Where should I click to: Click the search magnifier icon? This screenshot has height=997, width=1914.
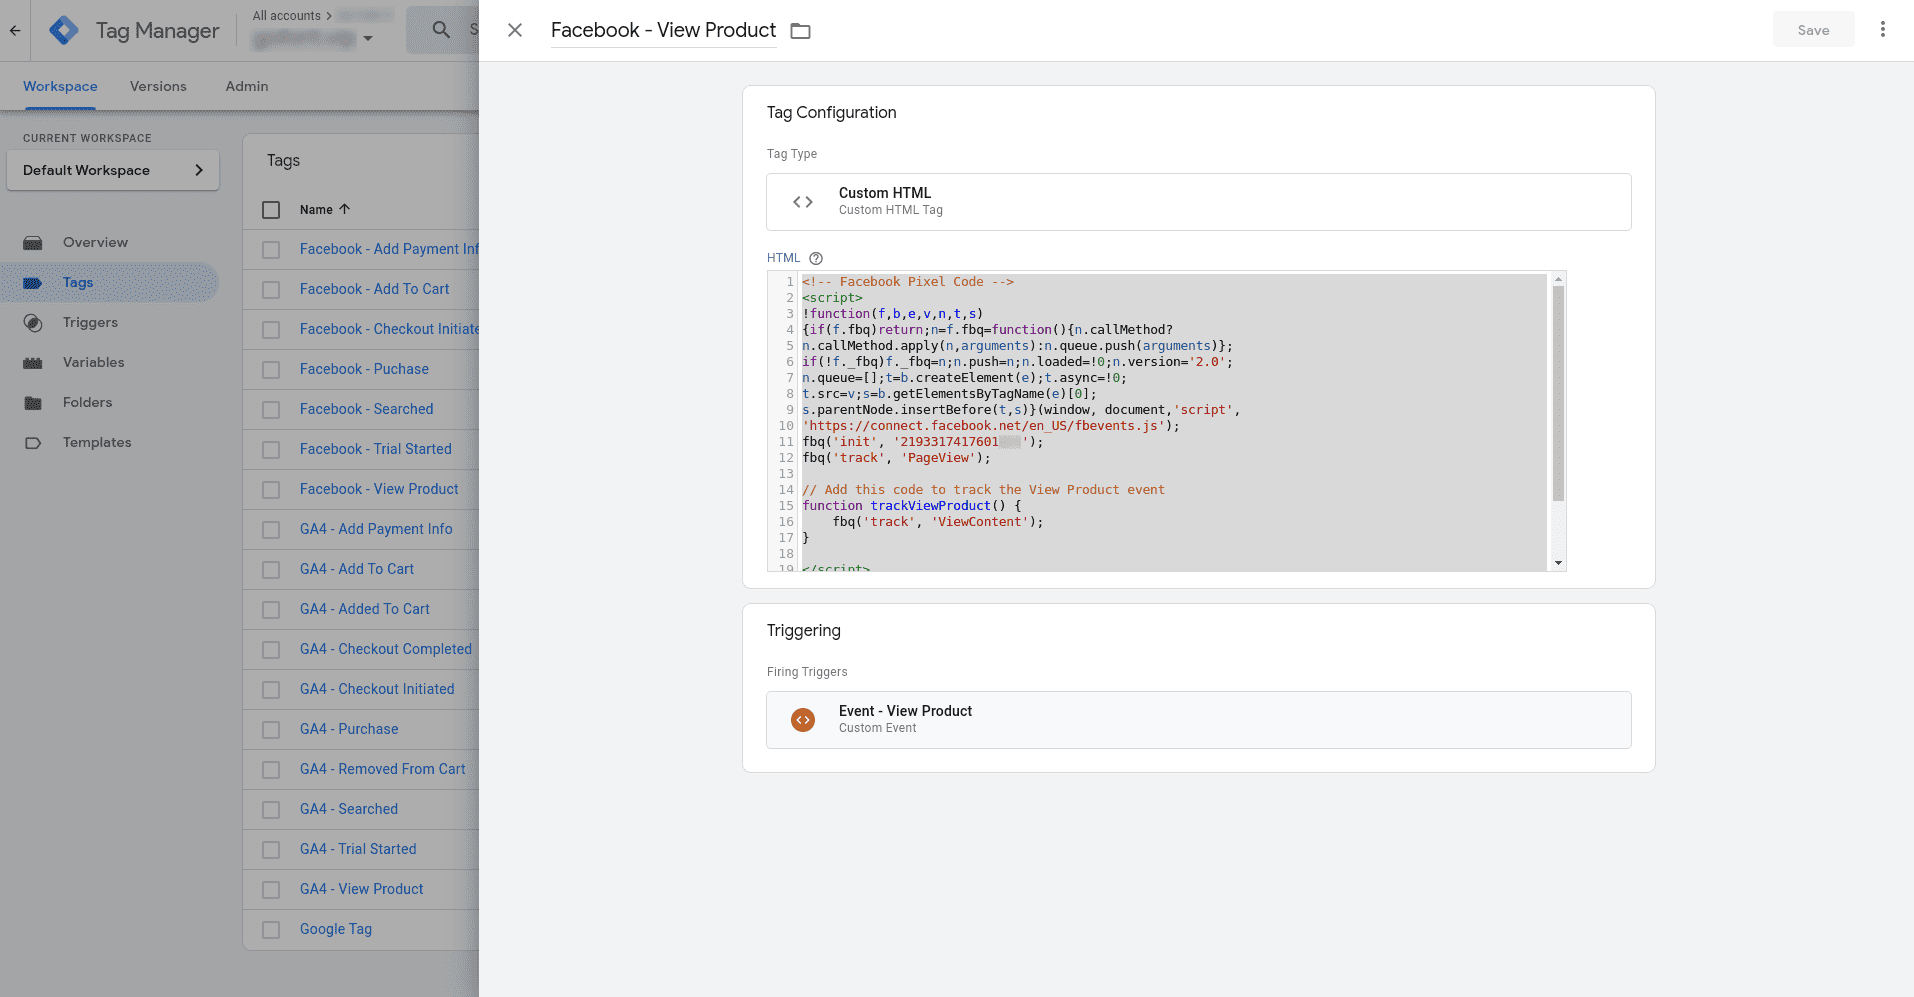441,30
